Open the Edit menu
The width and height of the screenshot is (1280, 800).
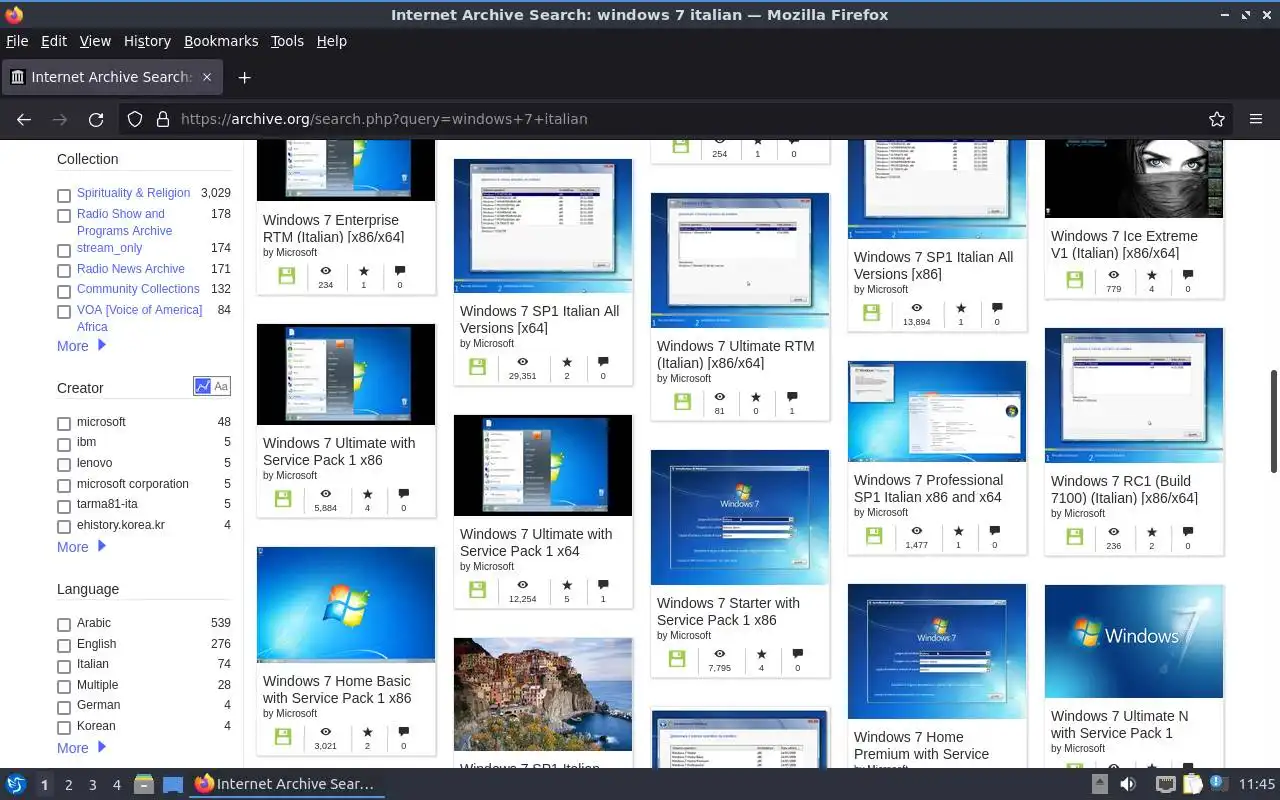pos(54,41)
